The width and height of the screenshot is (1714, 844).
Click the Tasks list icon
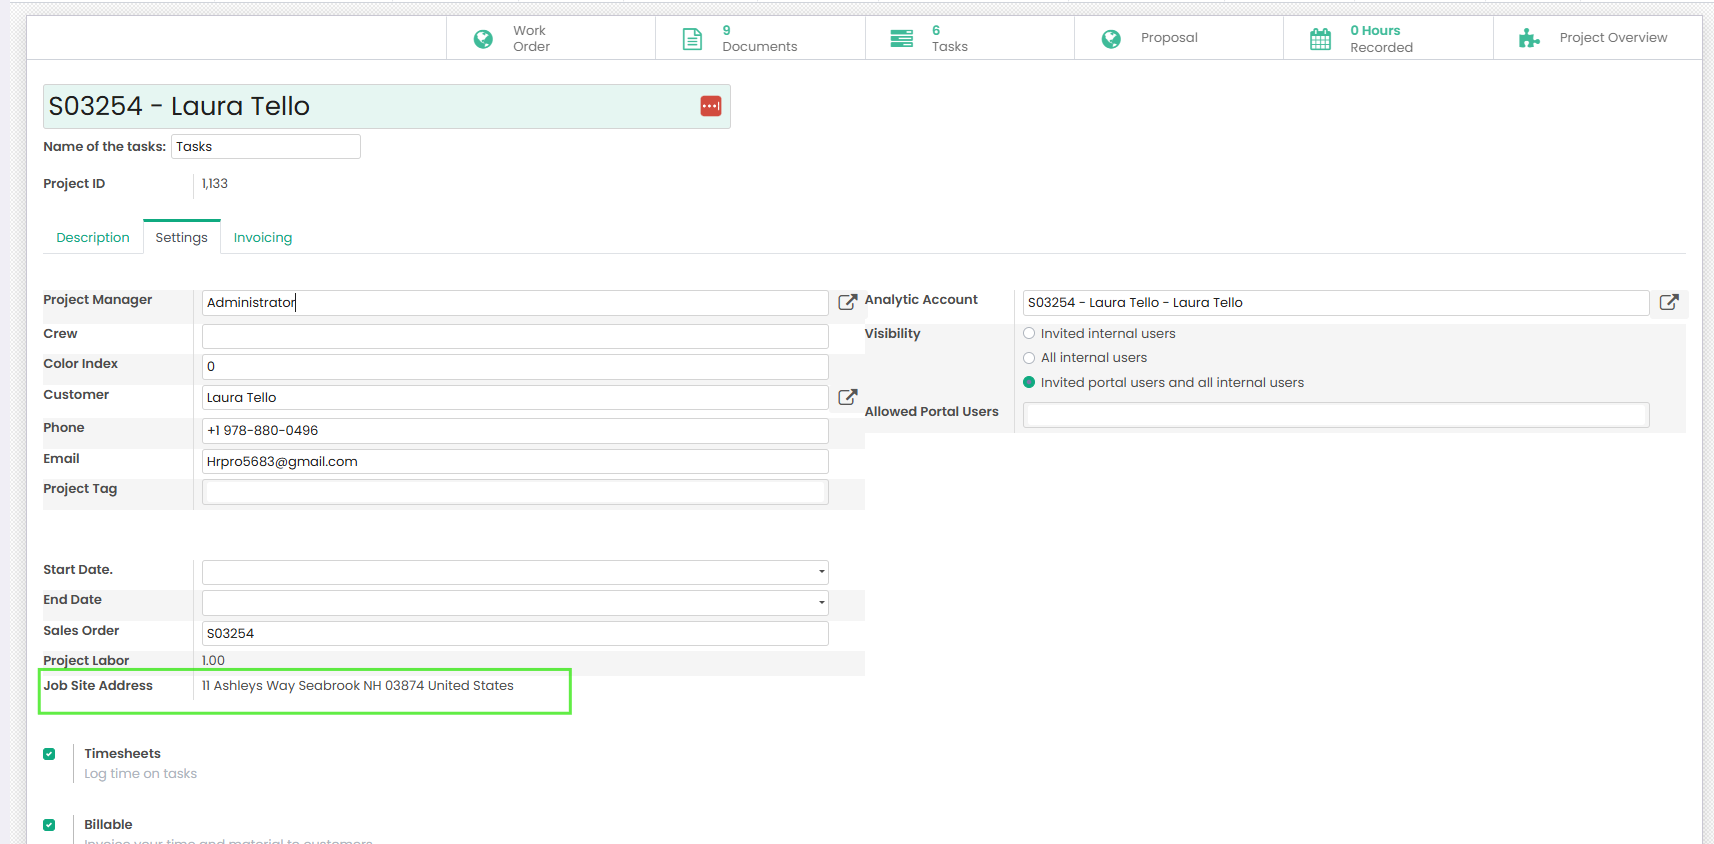point(901,39)
